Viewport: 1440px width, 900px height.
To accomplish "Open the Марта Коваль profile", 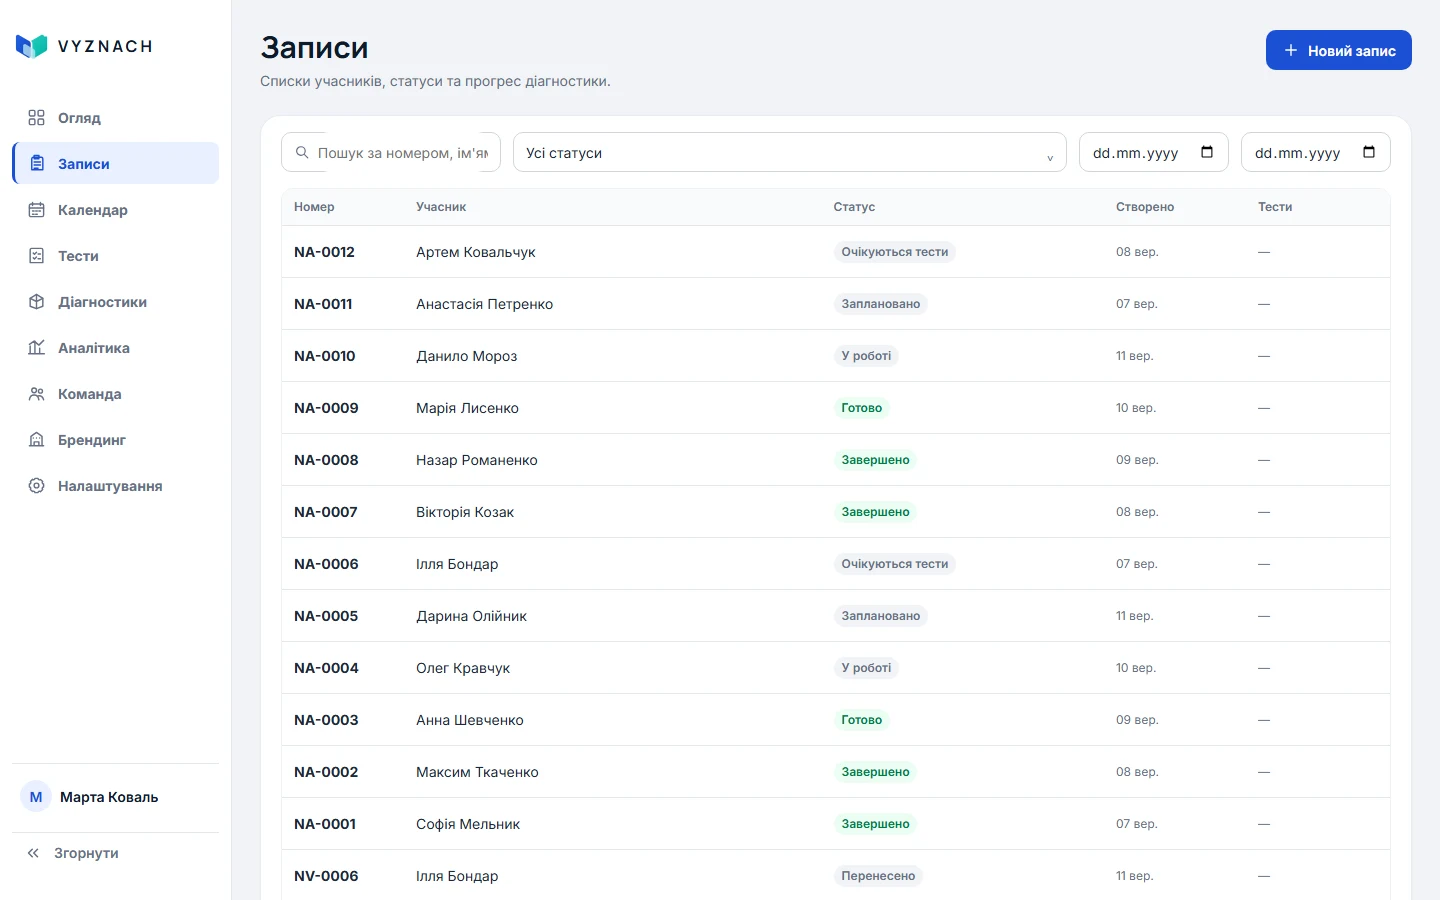I will click(116, 797).
